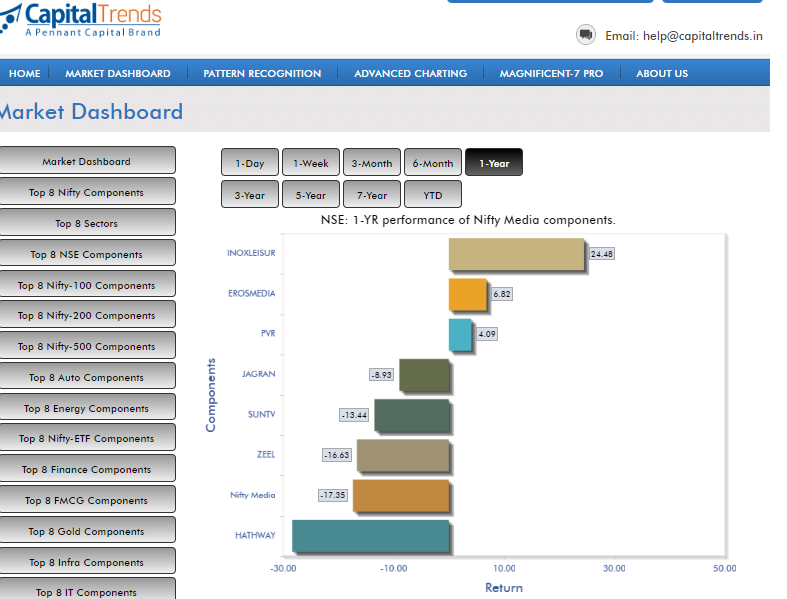Open the HOME menu item

(25, 73)
